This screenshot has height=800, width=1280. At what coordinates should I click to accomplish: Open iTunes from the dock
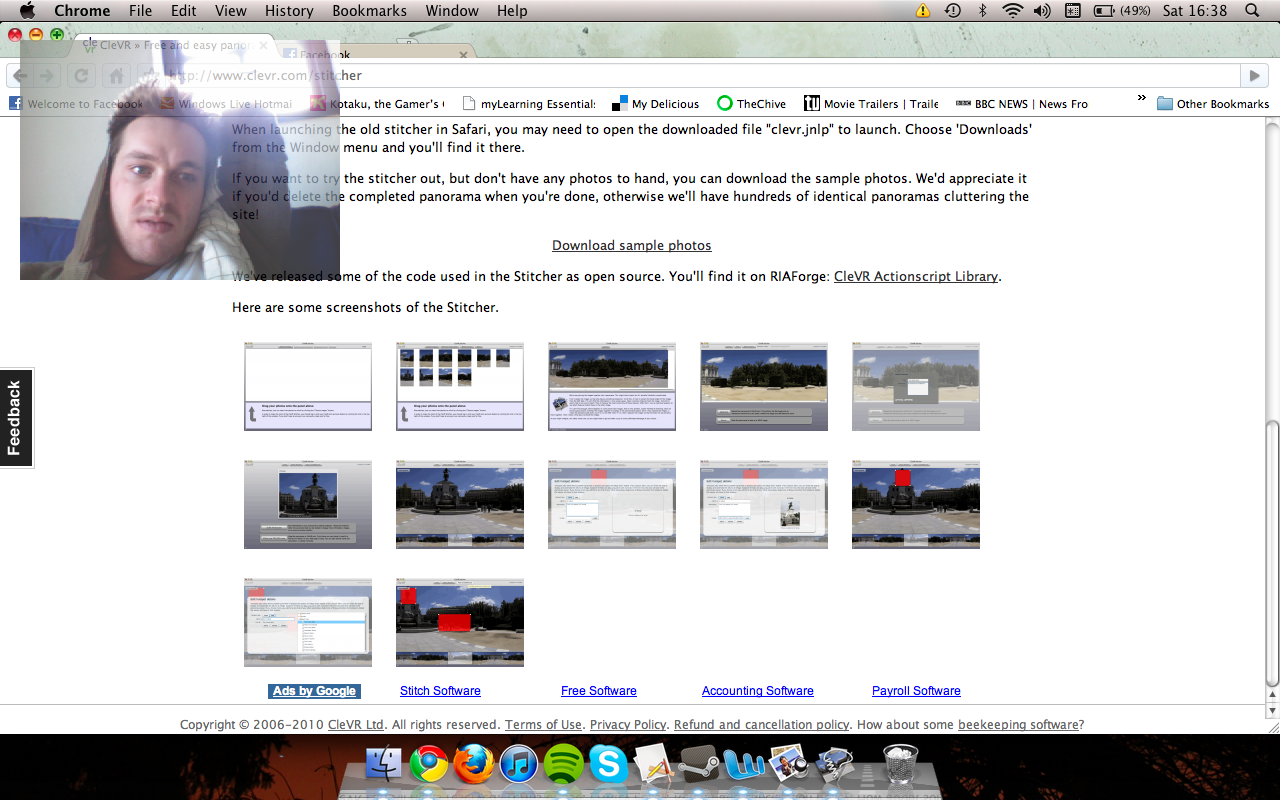pos(519,766)
